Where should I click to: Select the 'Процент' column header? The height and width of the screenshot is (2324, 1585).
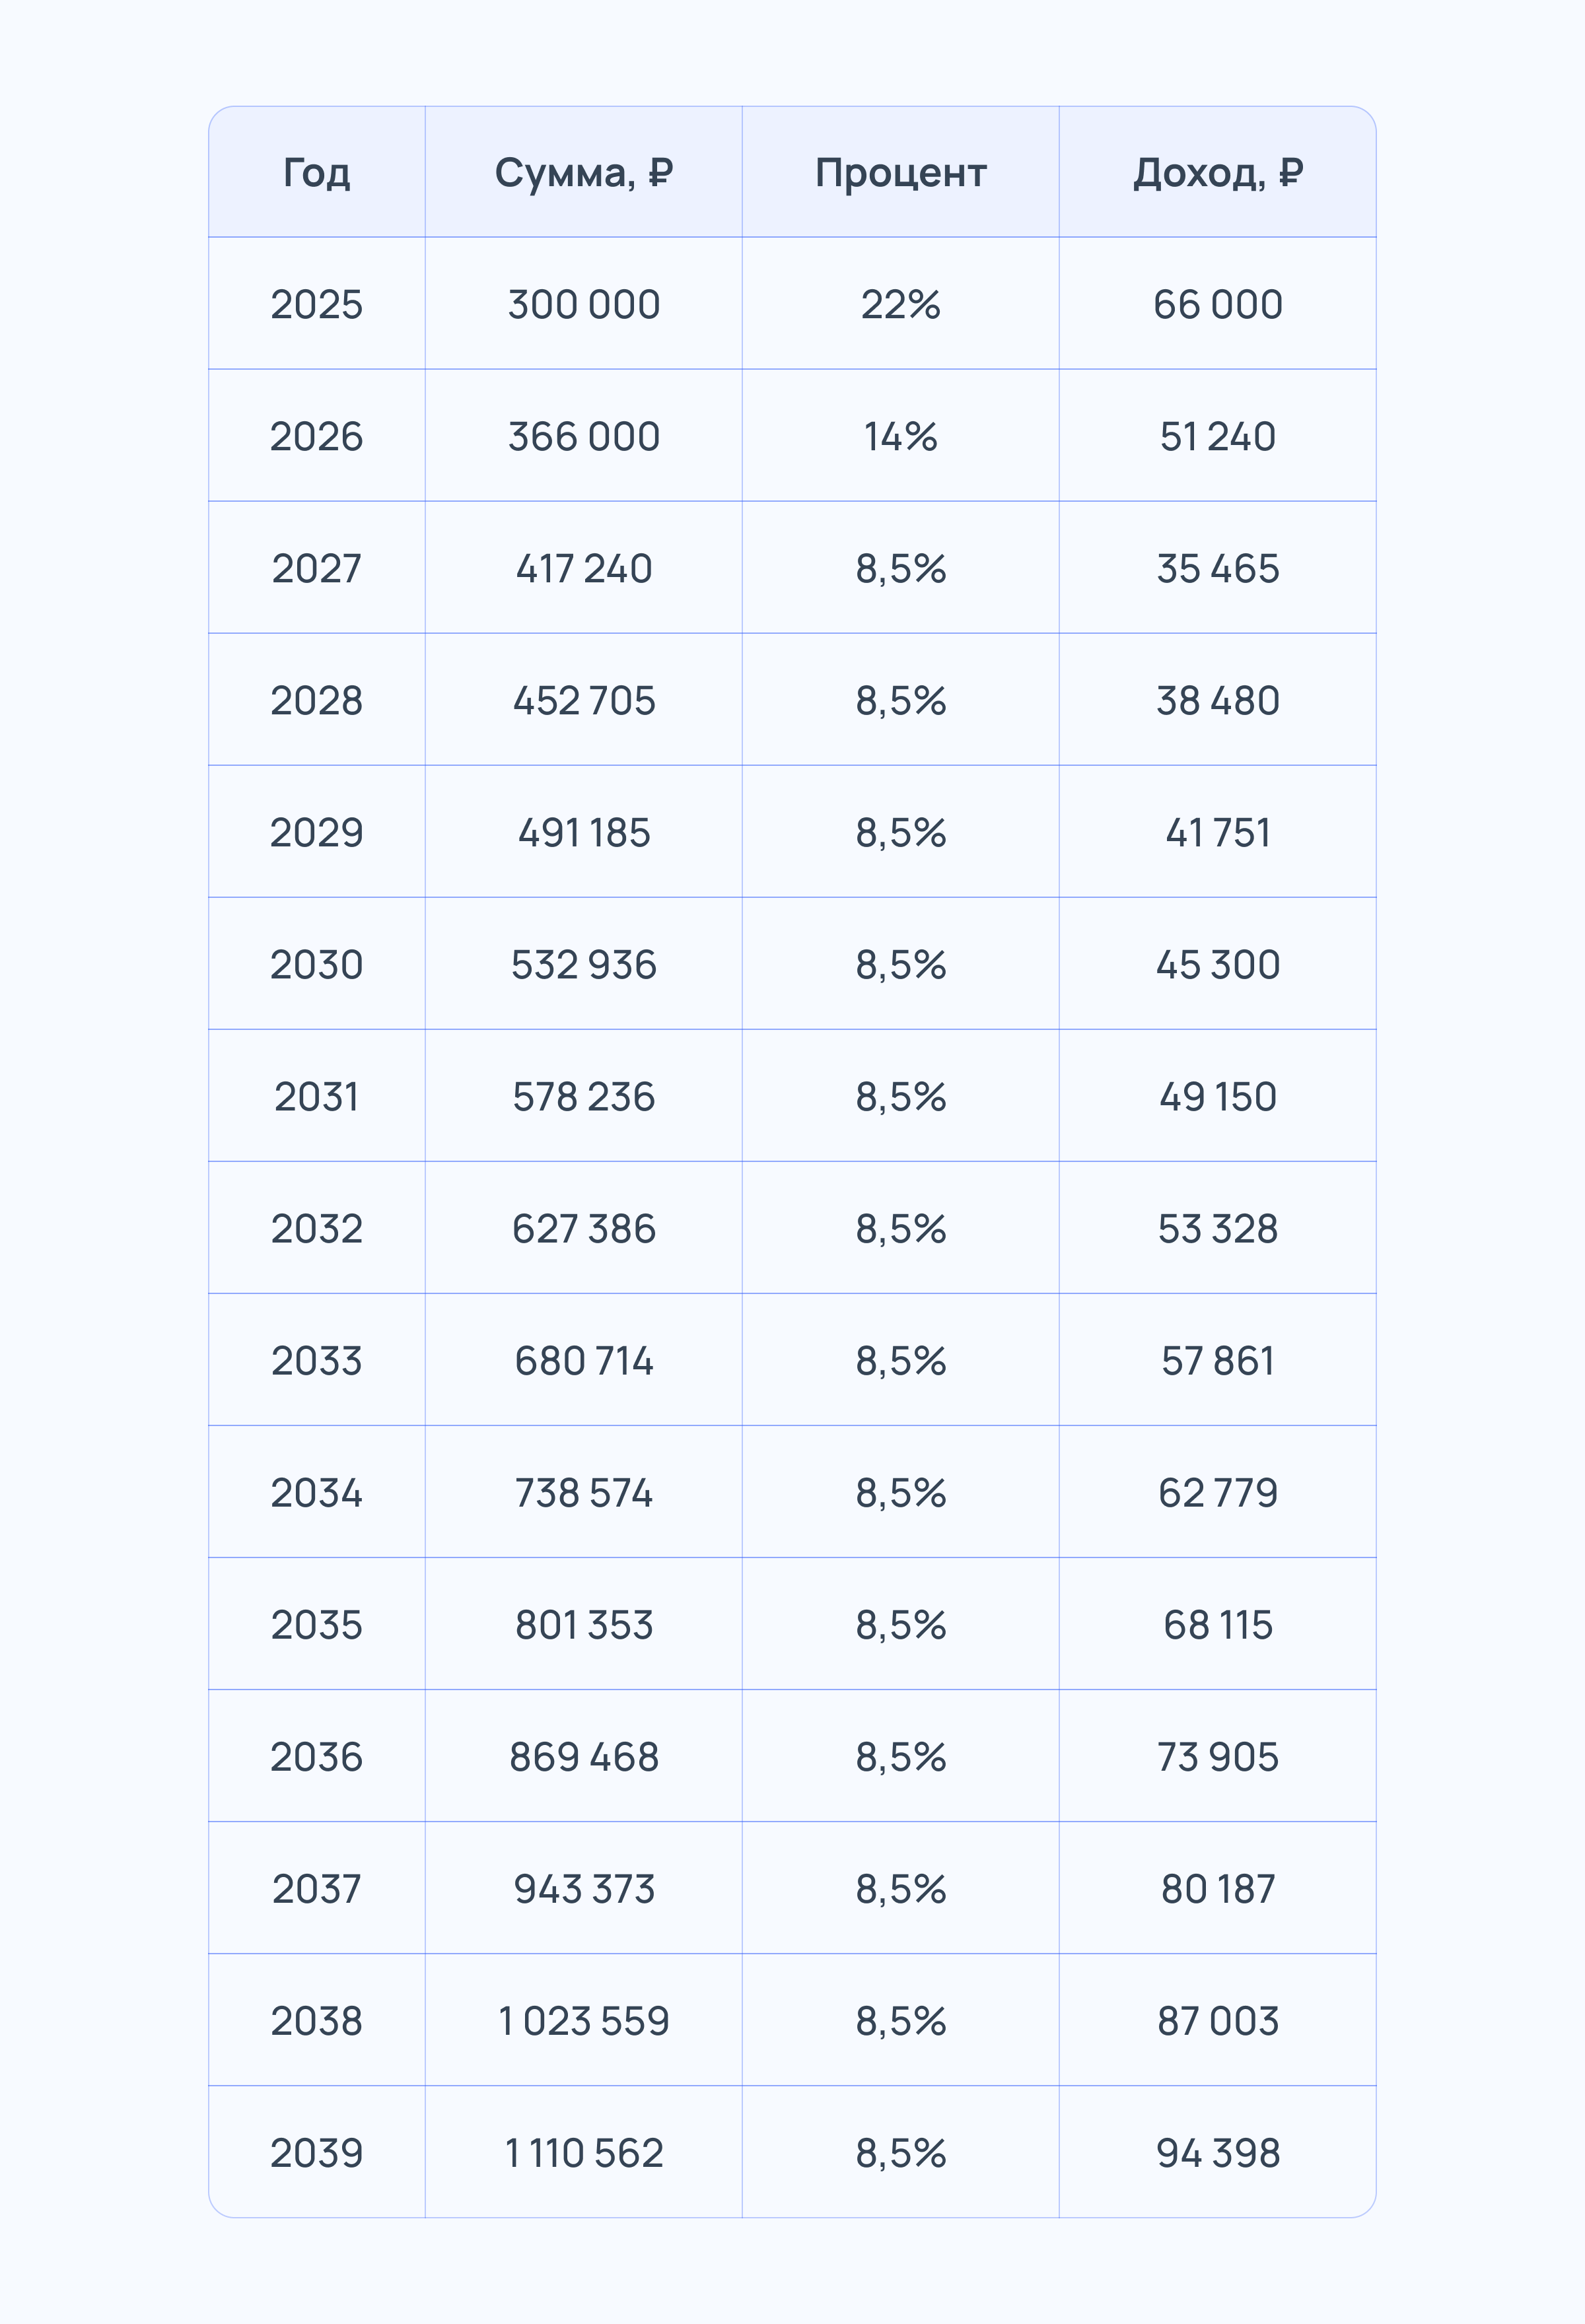click(900, 173)
